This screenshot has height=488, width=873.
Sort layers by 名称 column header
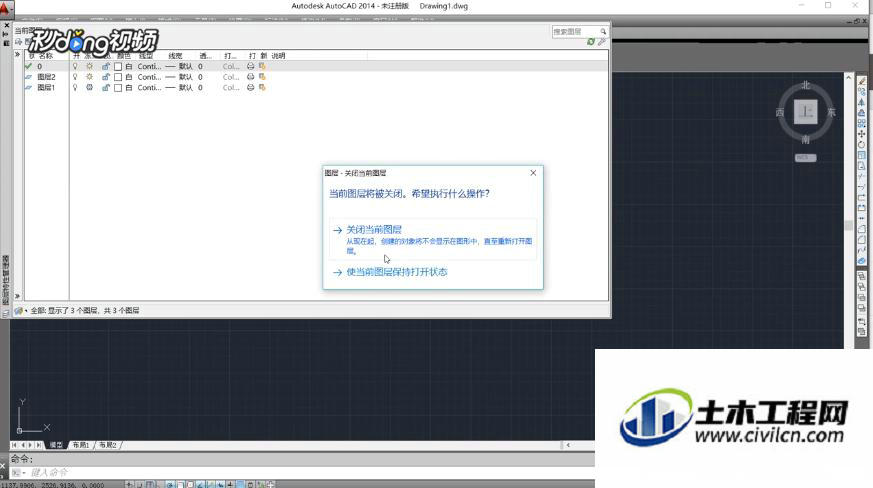click(45, 56)
